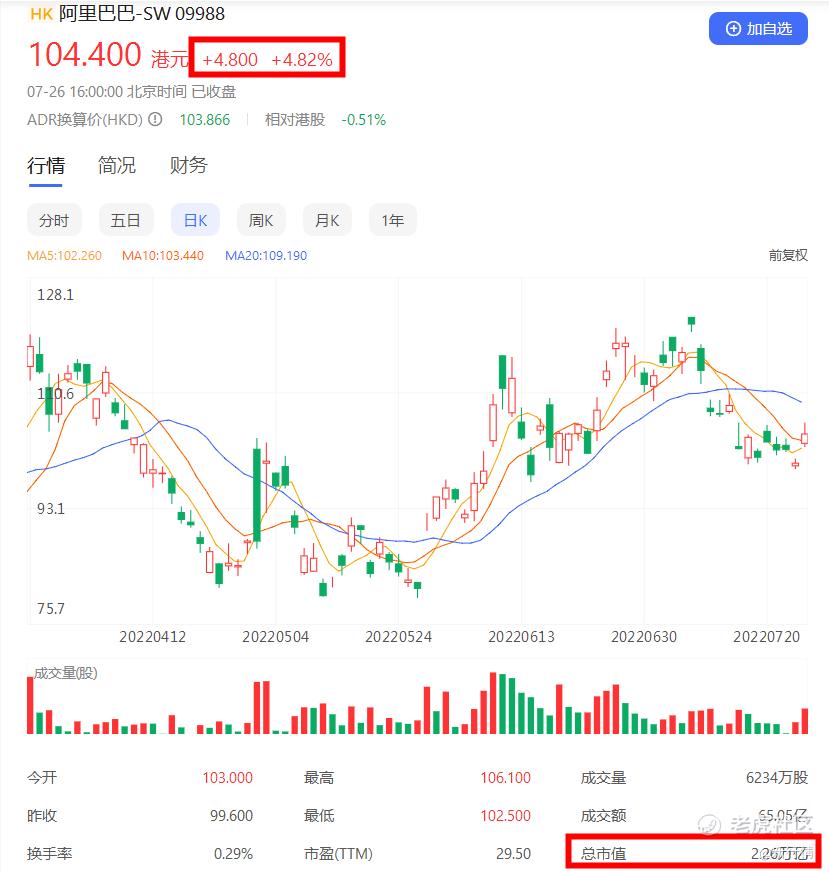Click the 昨收 value 99.600
The width and height of the screenshot is (829, 872).
pyautogui.click(x=231, y=816)
